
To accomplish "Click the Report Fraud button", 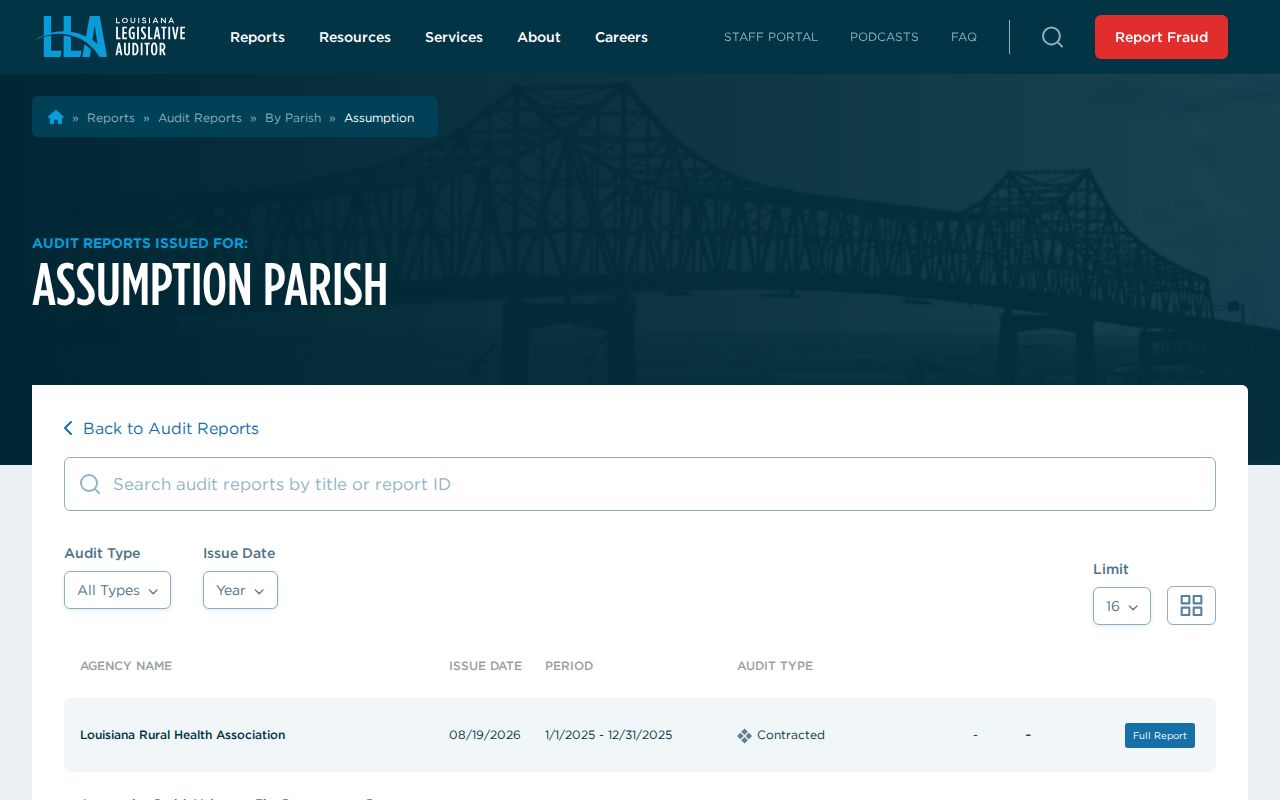I will 1161,37.
